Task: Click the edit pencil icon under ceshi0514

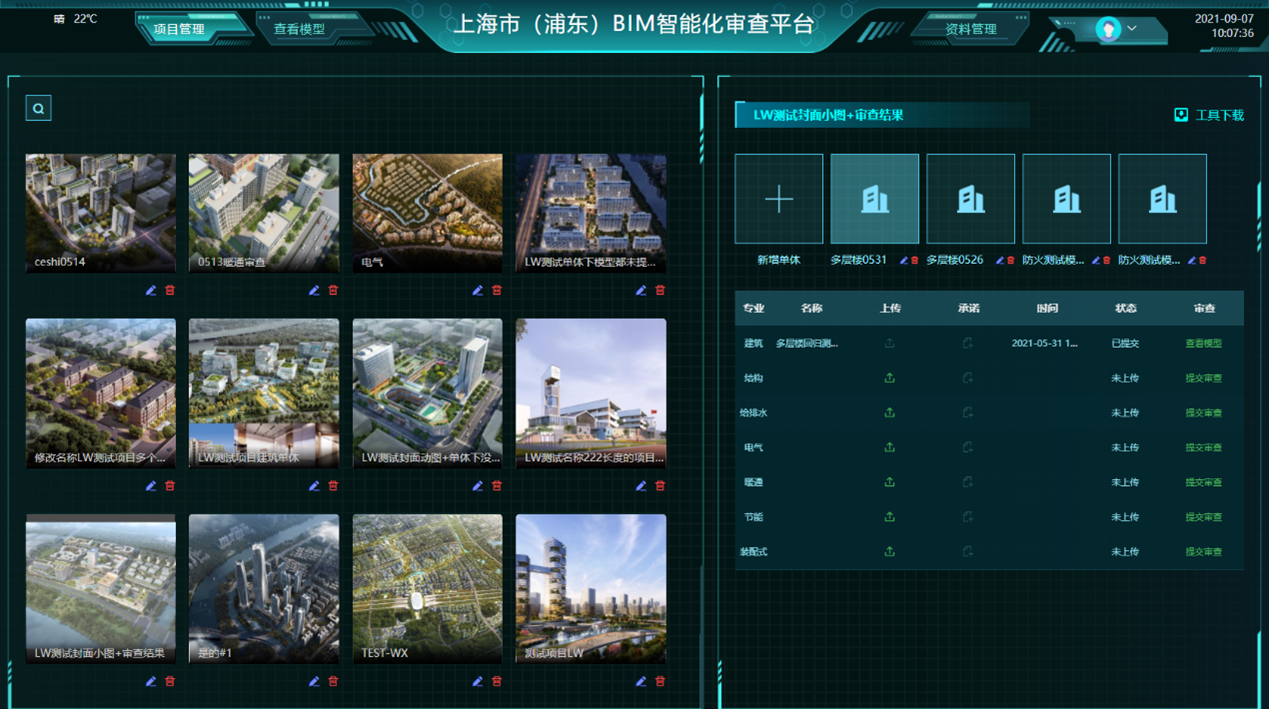Action: coord(150,290)
